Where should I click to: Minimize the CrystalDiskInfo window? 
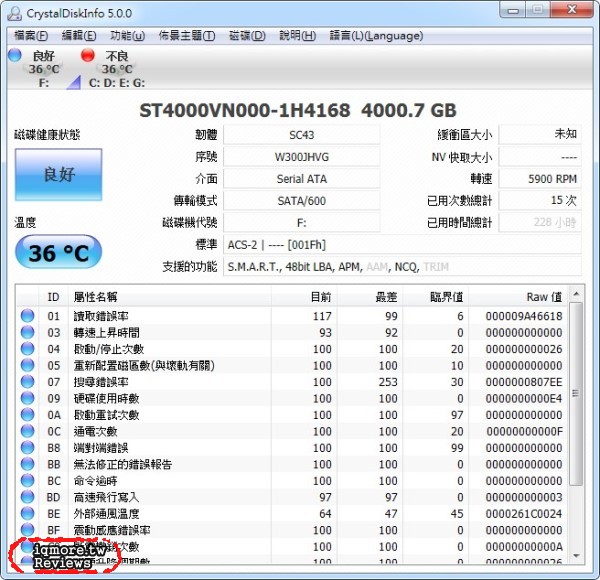[x=513, y=10]
